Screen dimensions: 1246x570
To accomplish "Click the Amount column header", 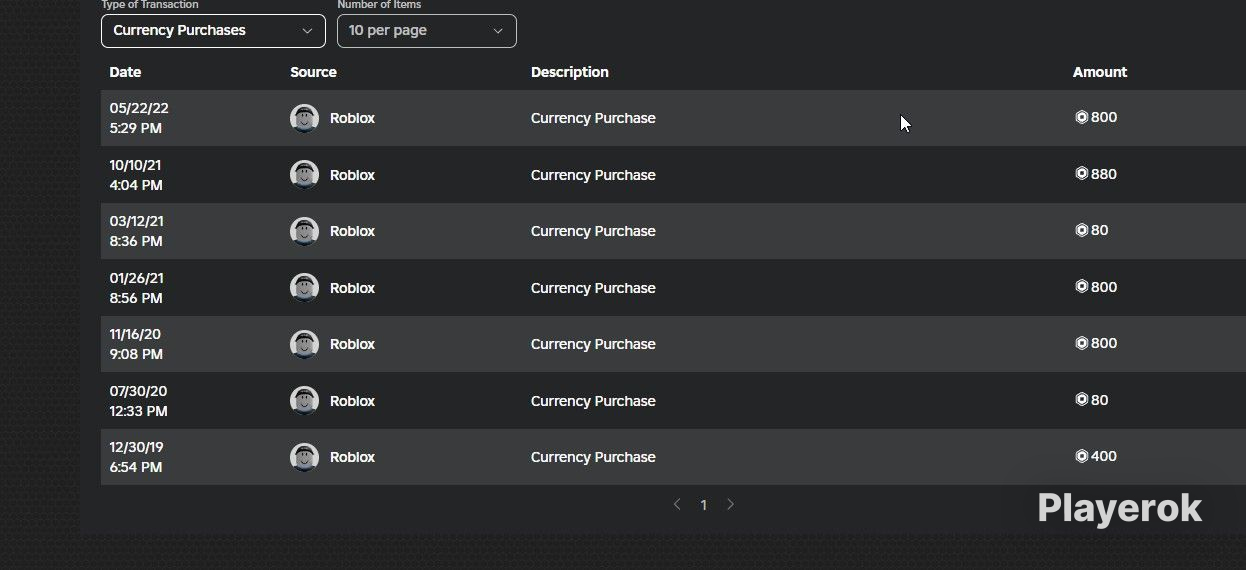I will coord(1100,72).
